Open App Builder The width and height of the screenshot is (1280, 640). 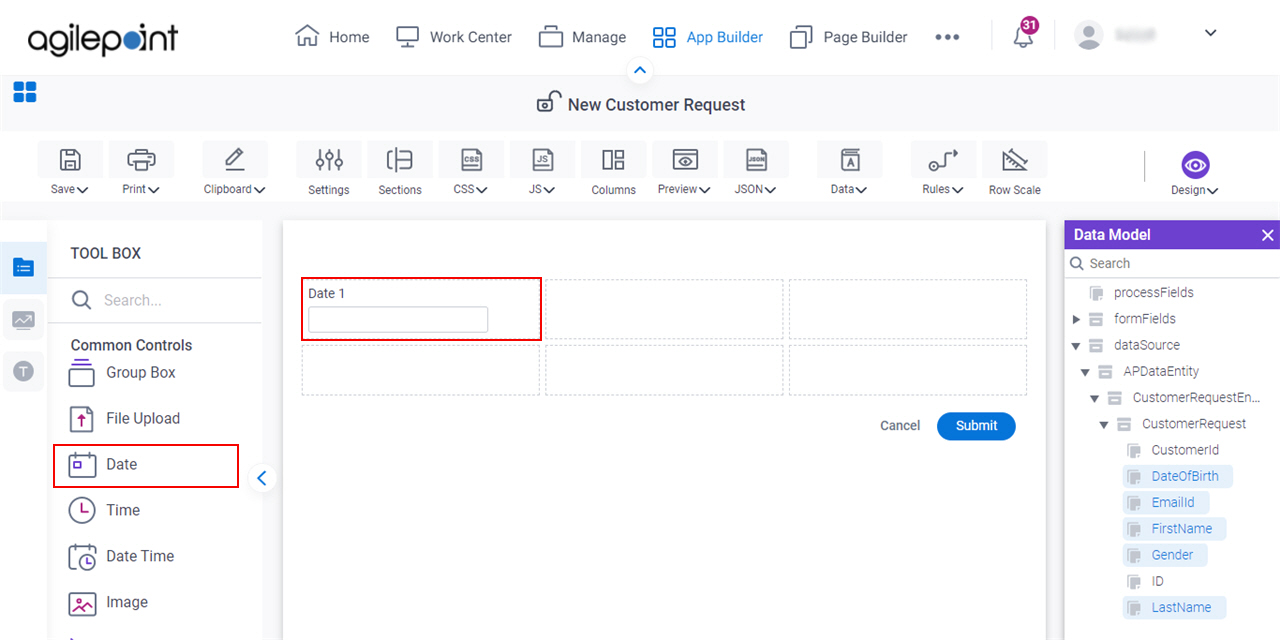point(707,37)
